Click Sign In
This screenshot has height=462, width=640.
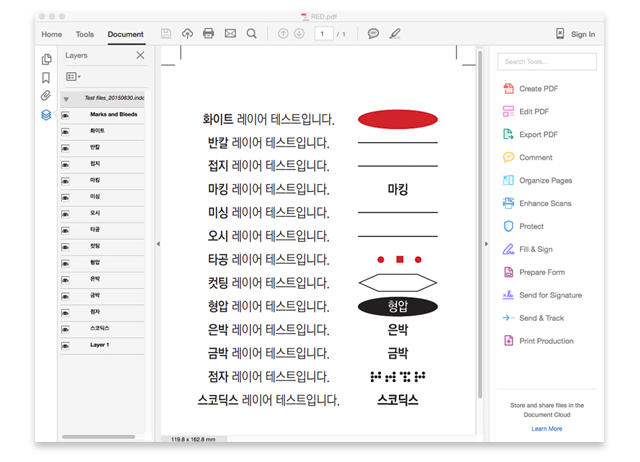point(583,34)
